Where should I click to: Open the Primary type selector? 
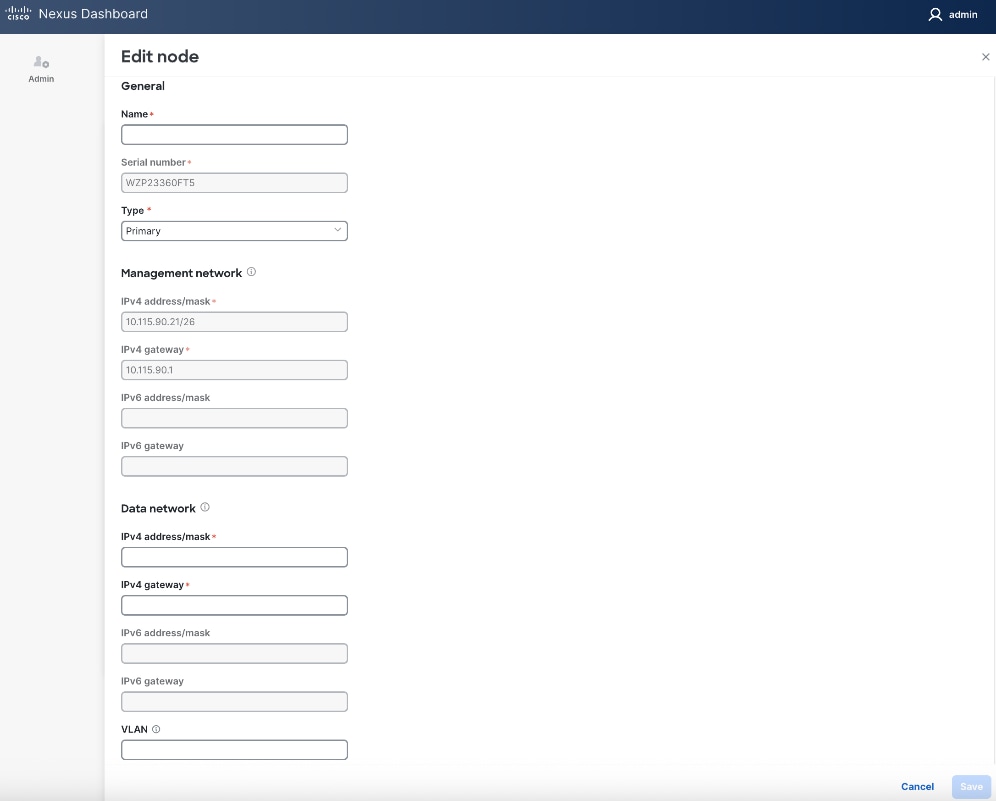(x=234, y=231)
